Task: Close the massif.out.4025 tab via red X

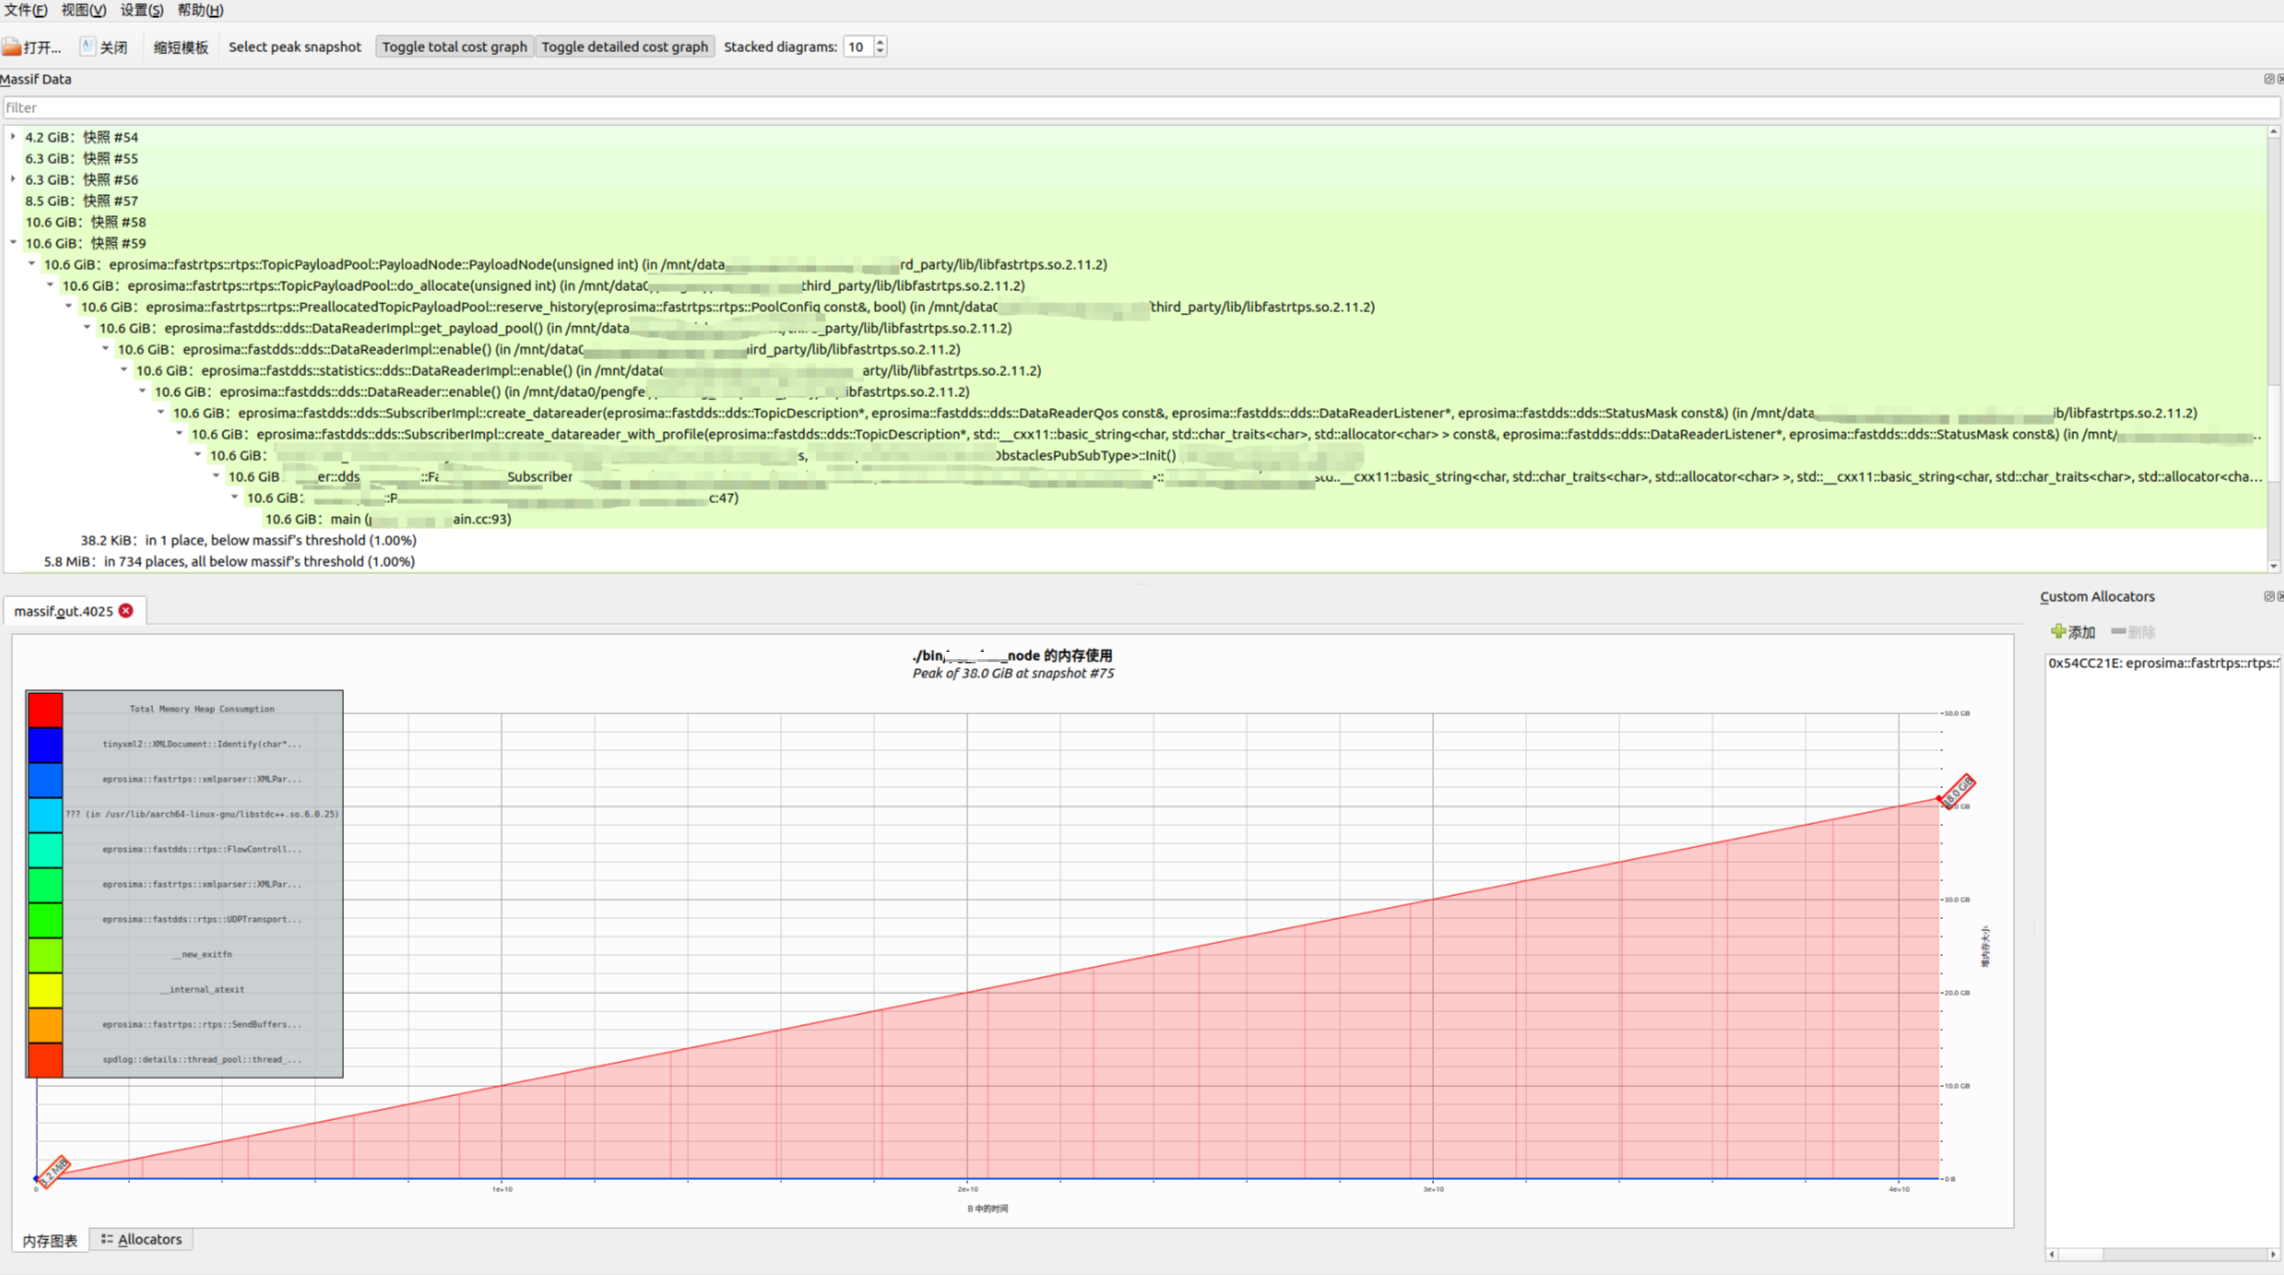Action: (126, 610)
